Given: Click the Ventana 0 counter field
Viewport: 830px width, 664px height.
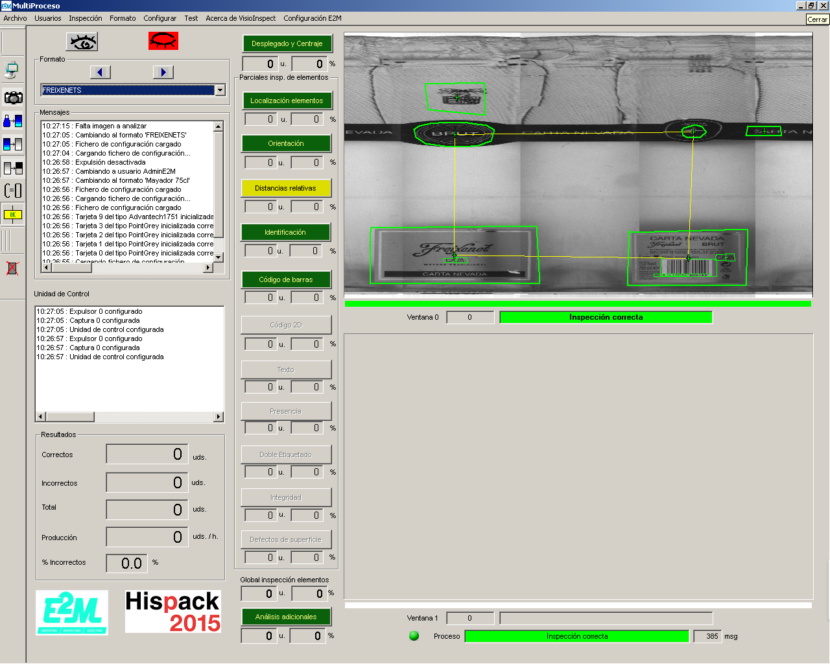Looking at the screenshot, I should [x=470, y=317].
